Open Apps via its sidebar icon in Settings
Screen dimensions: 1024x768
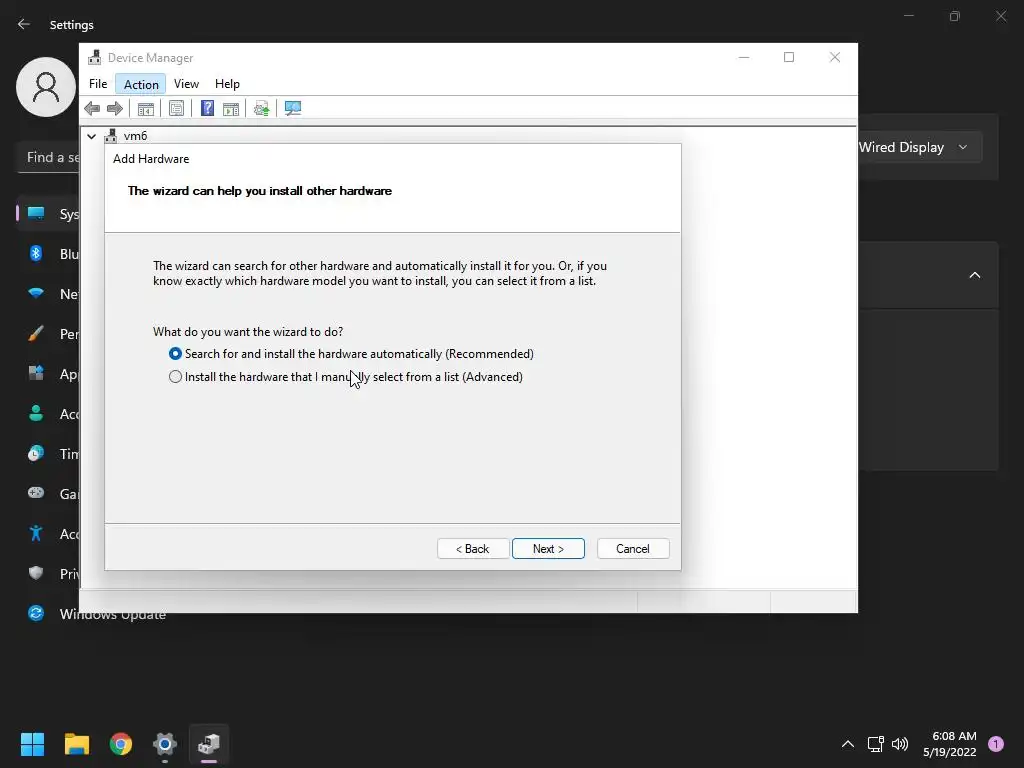[36, 374]
